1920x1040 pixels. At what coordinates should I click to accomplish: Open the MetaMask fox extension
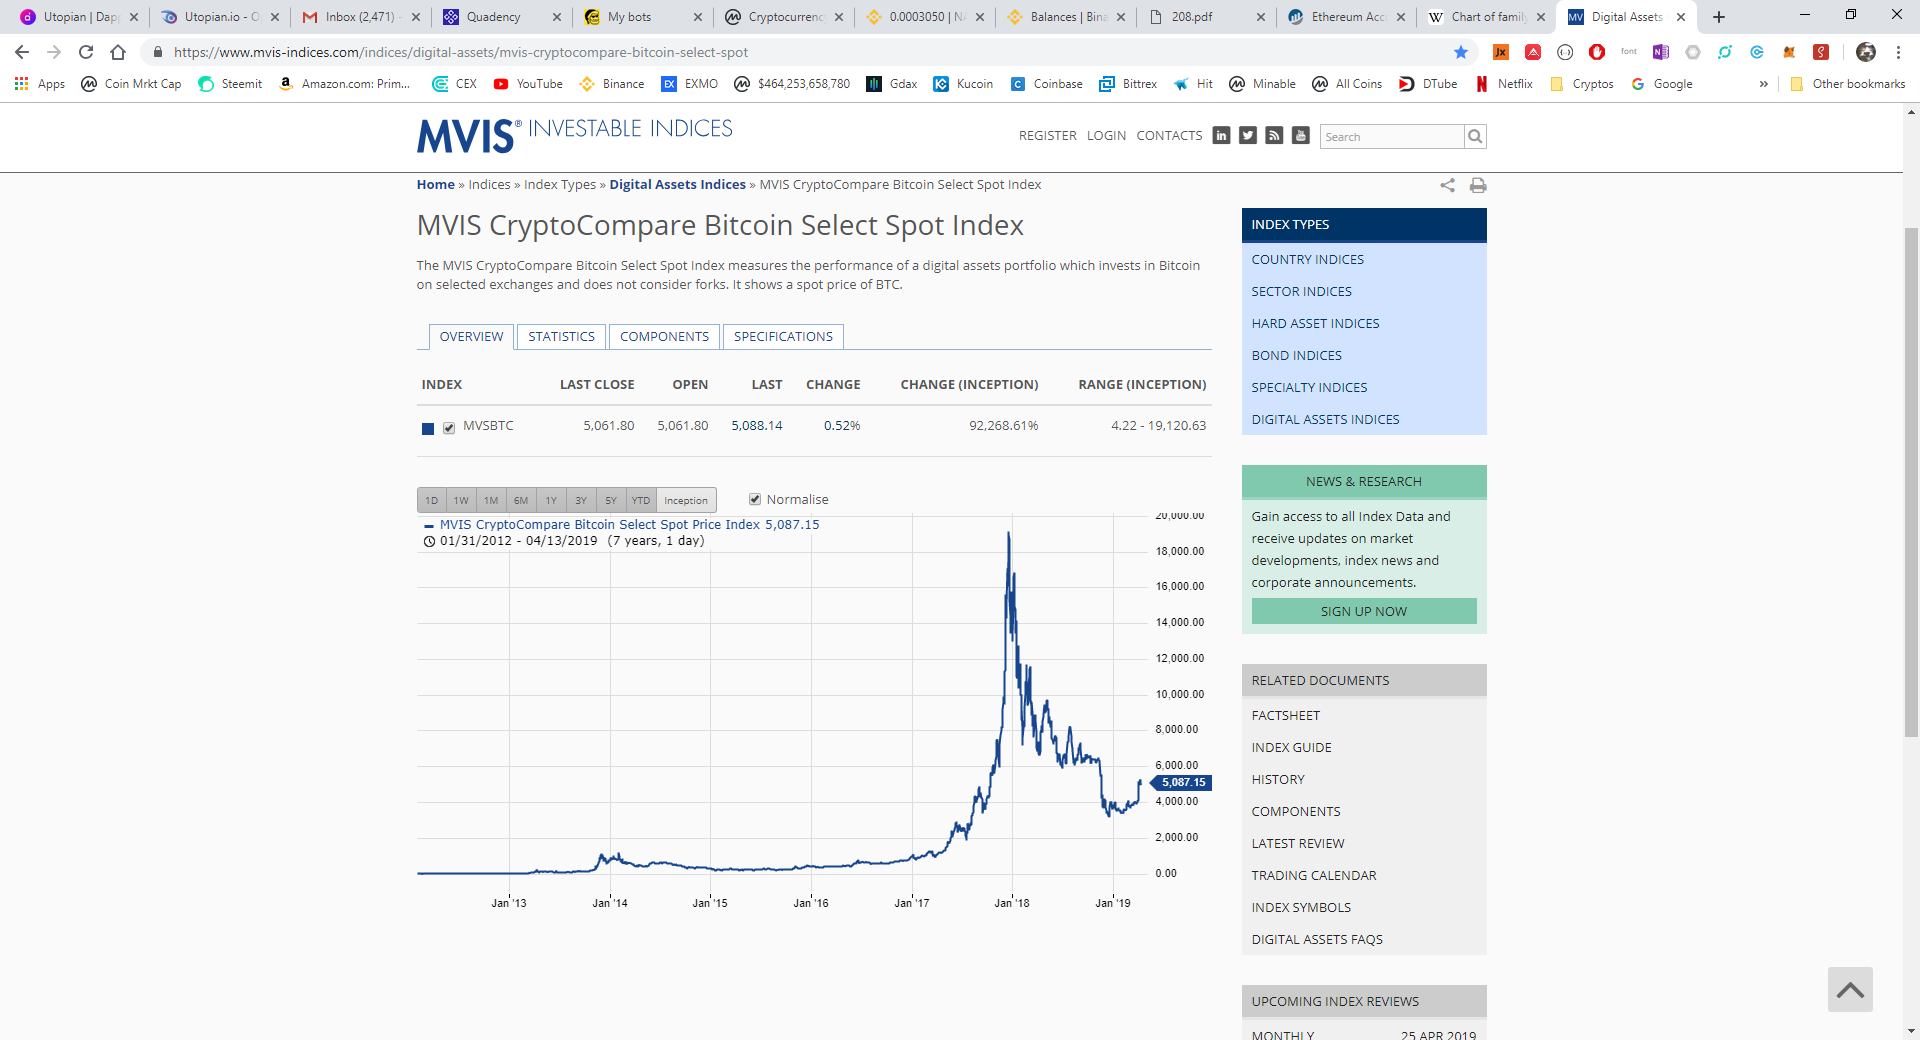[1789, 52]
